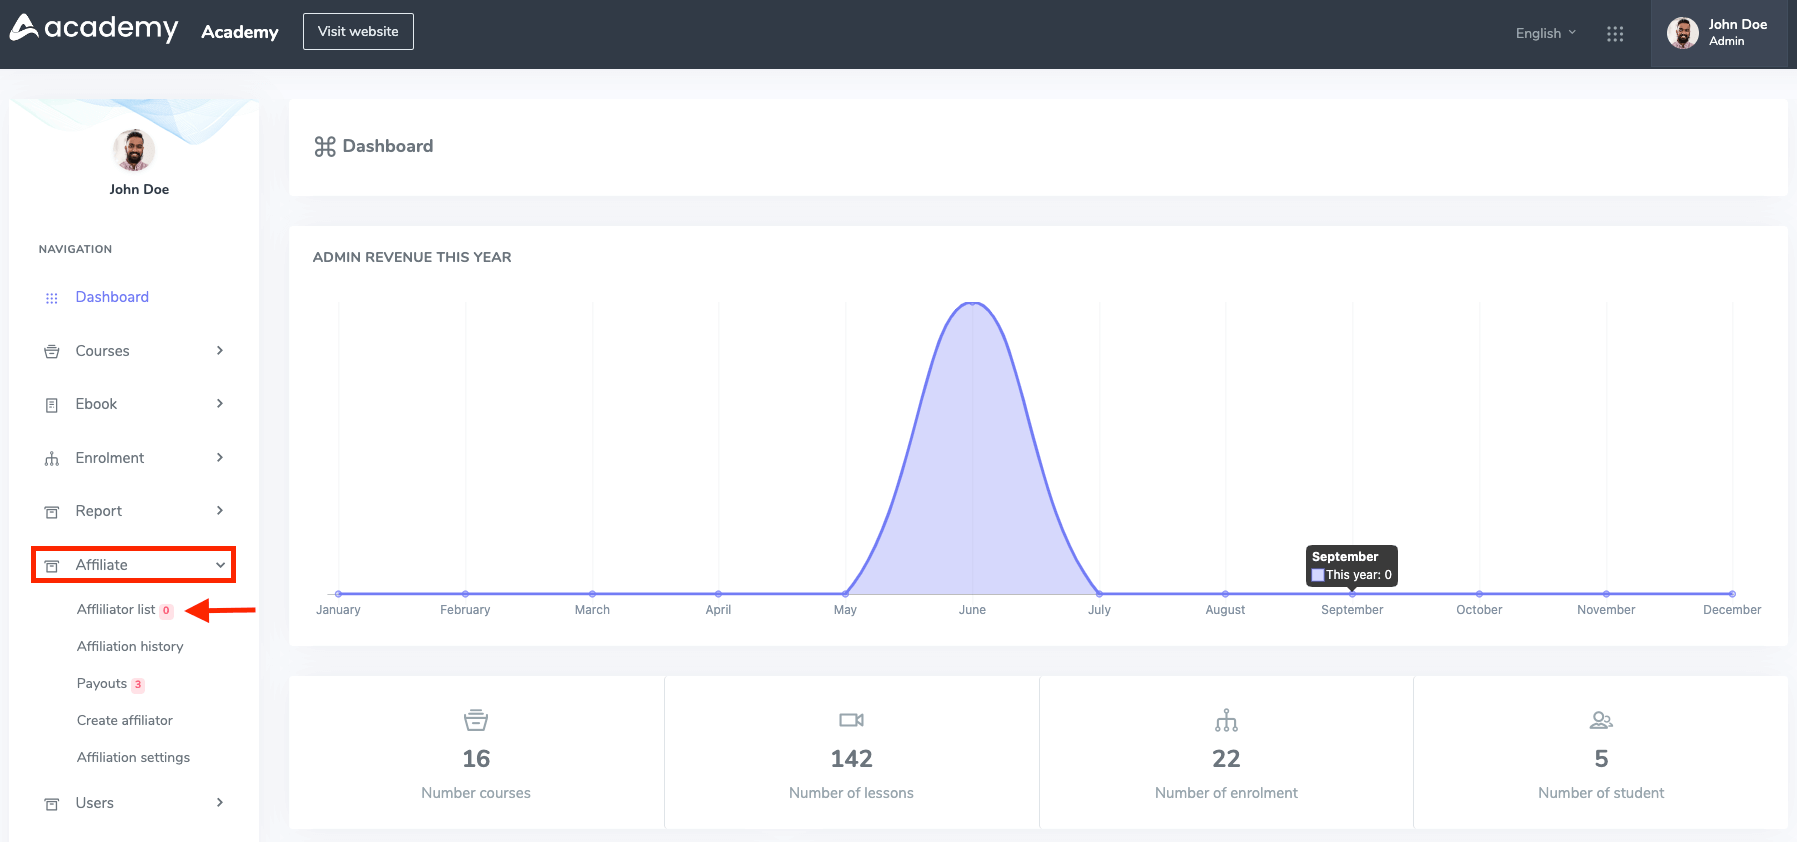Click the Enrolment hierarchy icon in sidebar

(x=52, y=459)
